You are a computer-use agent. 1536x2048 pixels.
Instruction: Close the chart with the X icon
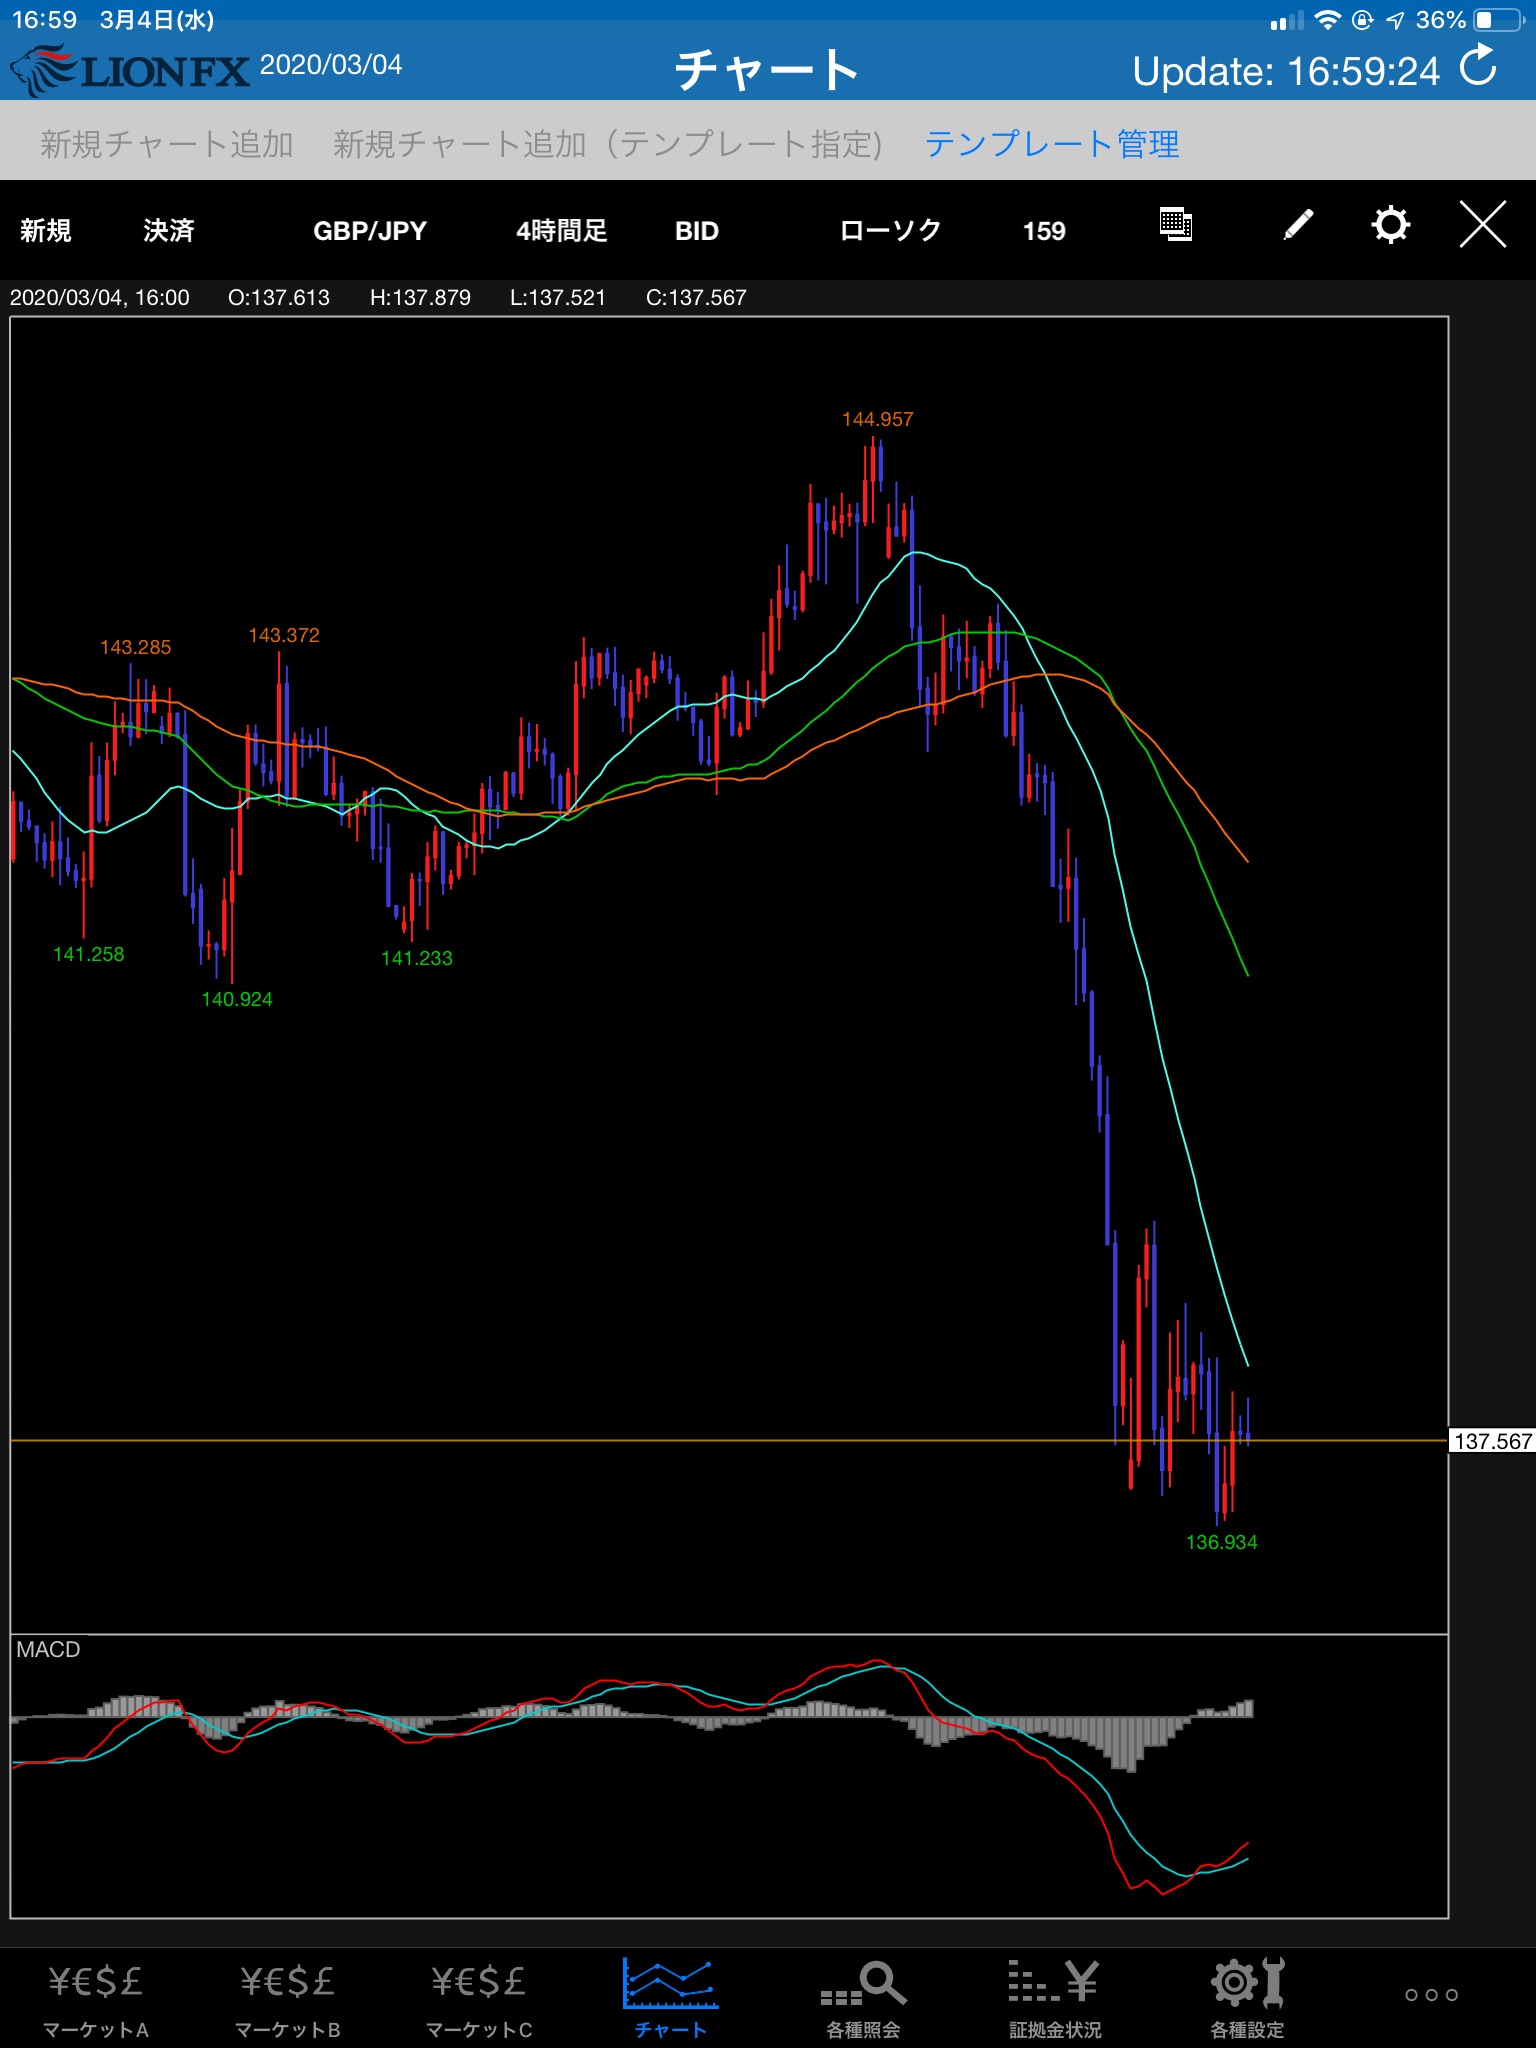pyautogui.click(x=1482, y=224)
